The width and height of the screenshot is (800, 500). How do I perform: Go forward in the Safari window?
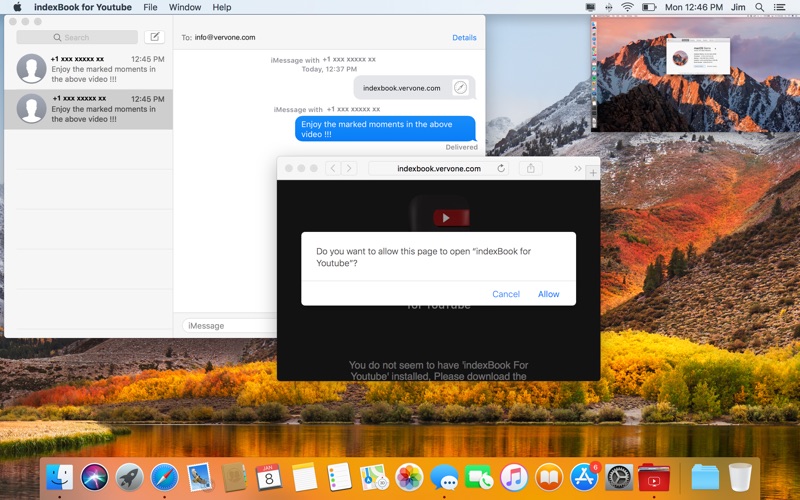349,168
